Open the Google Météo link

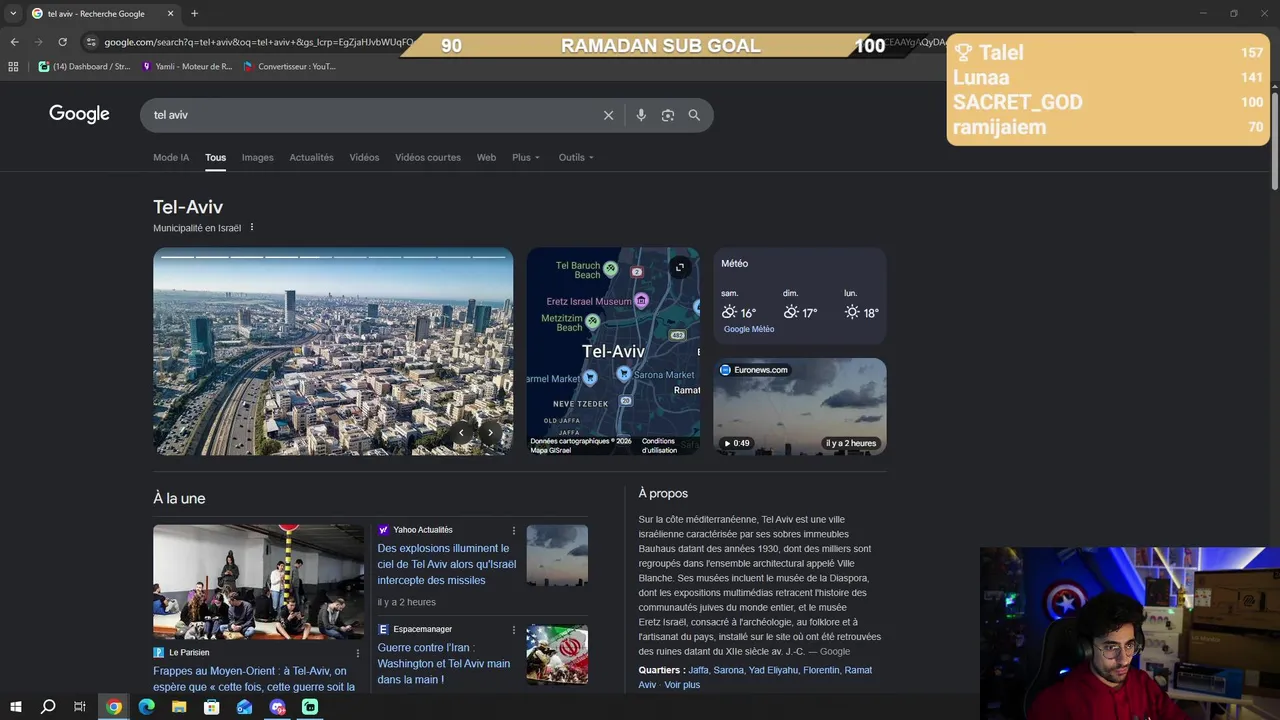tap(749, 329)
